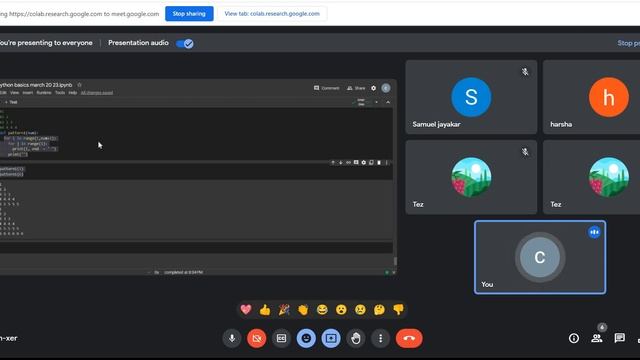640x360 pixels.
Task: Click the muted mic icon on Samuel jayakar
Action: click(x=525, y=72)
